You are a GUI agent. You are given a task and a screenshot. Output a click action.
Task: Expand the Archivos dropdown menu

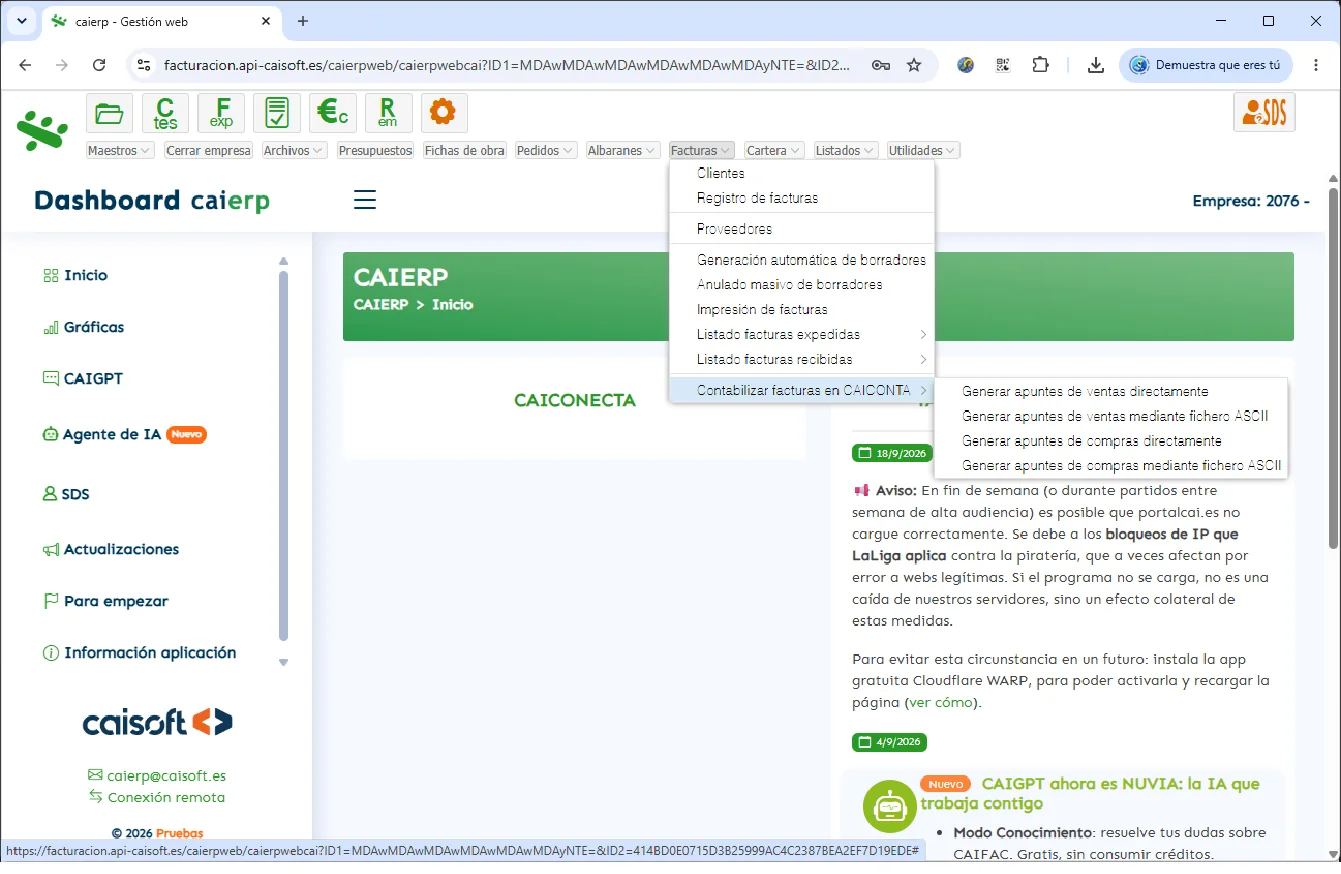(294, 151)
